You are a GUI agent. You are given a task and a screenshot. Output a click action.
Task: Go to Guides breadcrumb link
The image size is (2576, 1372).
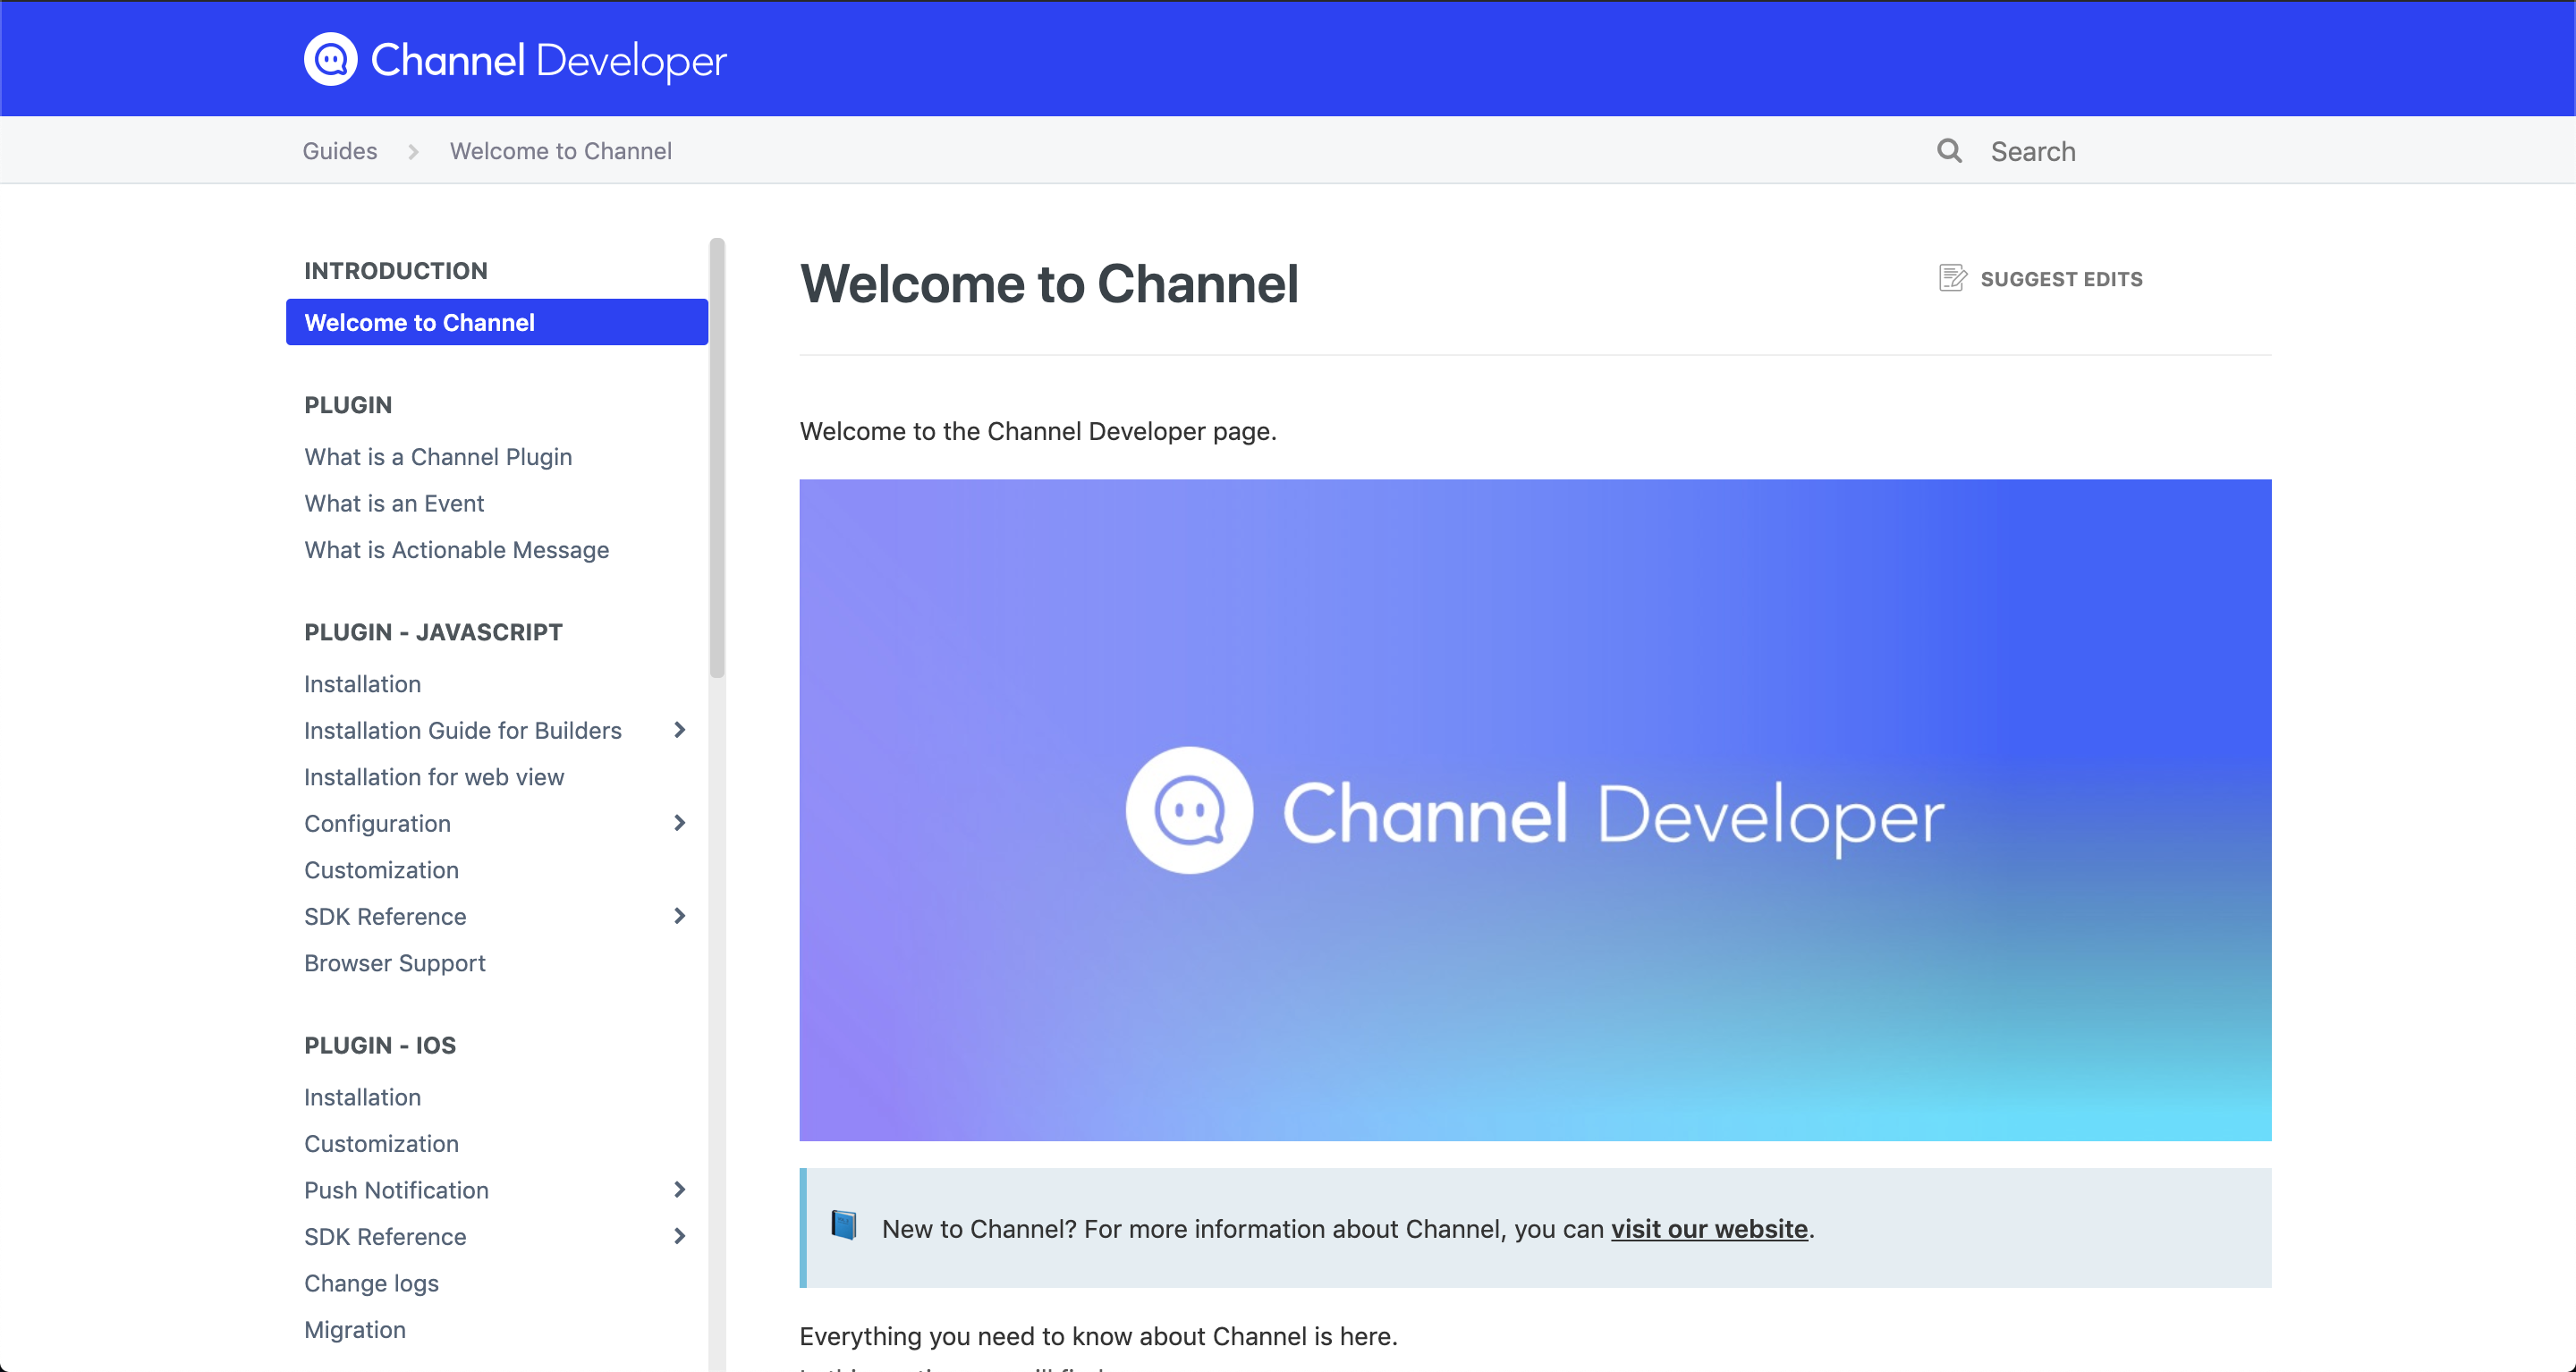[x=340, y=151]
